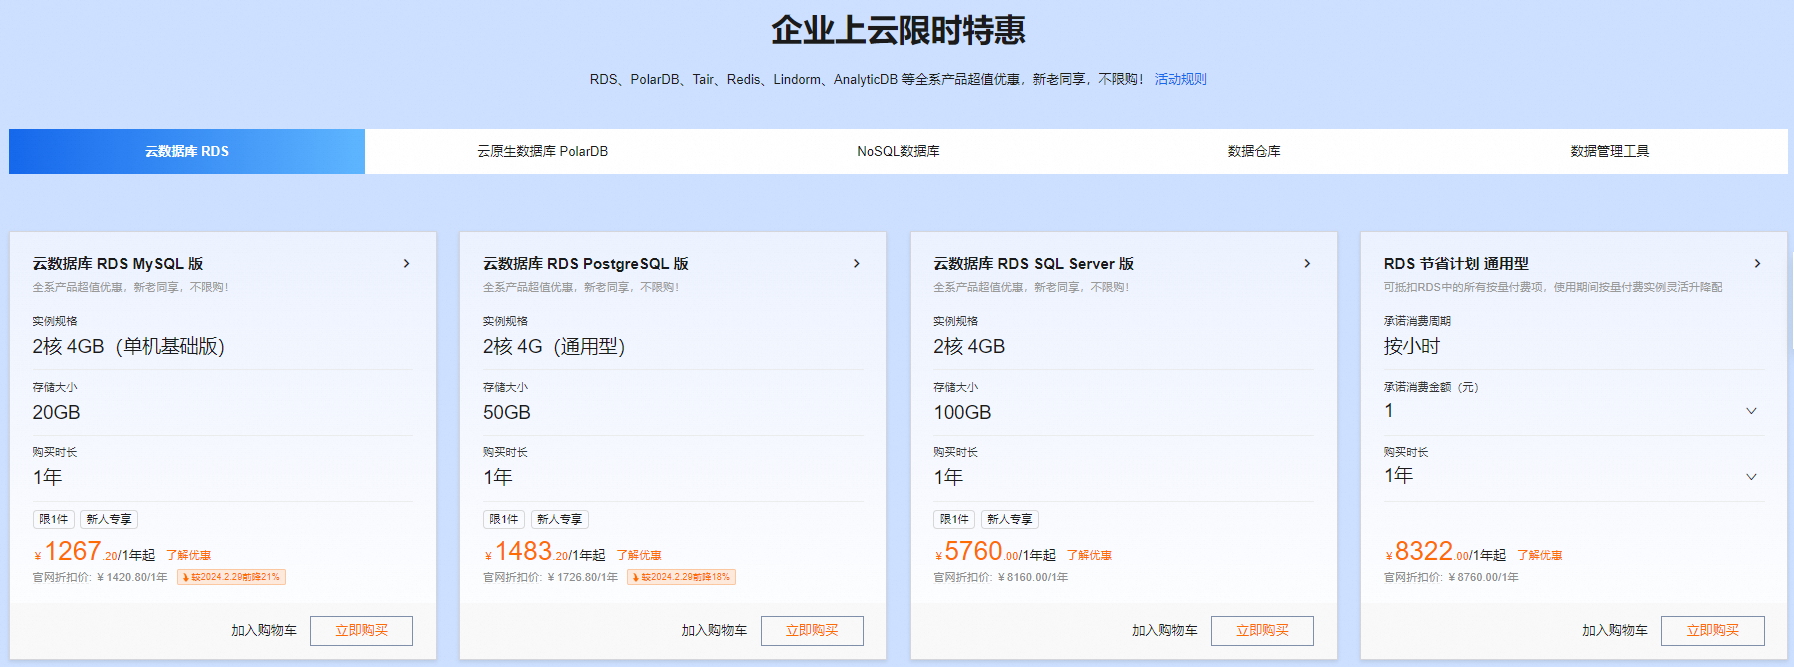Click the 50GB storage size value
This screenshot has width=1794, height=667.
click(507, 413)
